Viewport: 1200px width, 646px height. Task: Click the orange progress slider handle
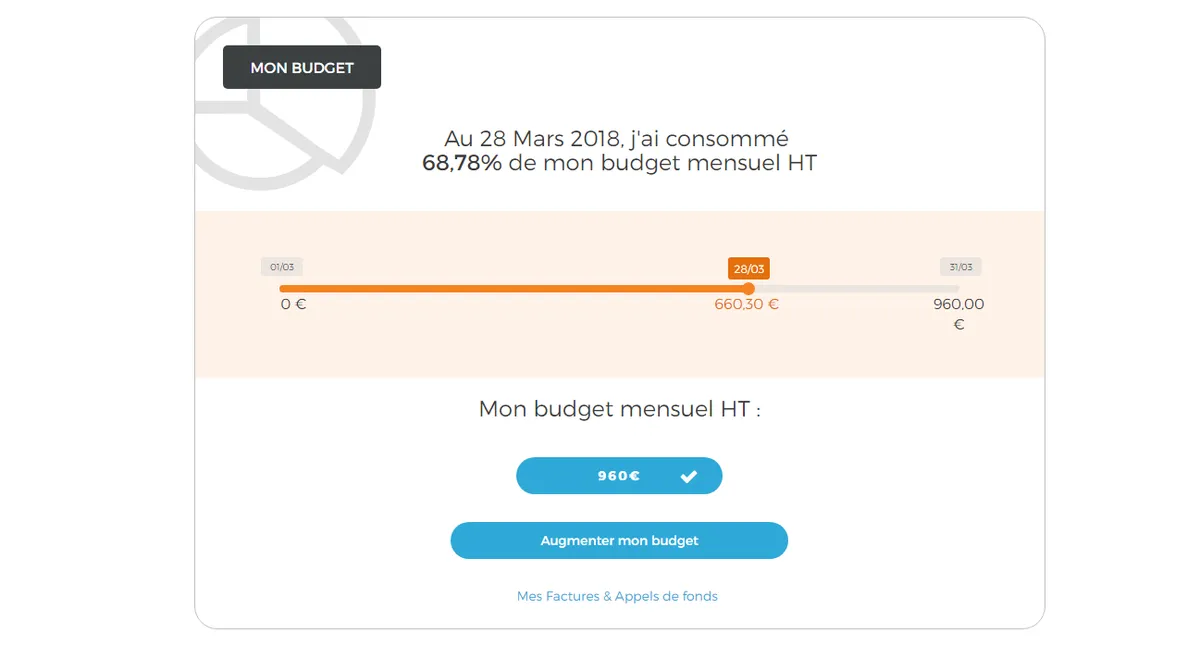748,288
